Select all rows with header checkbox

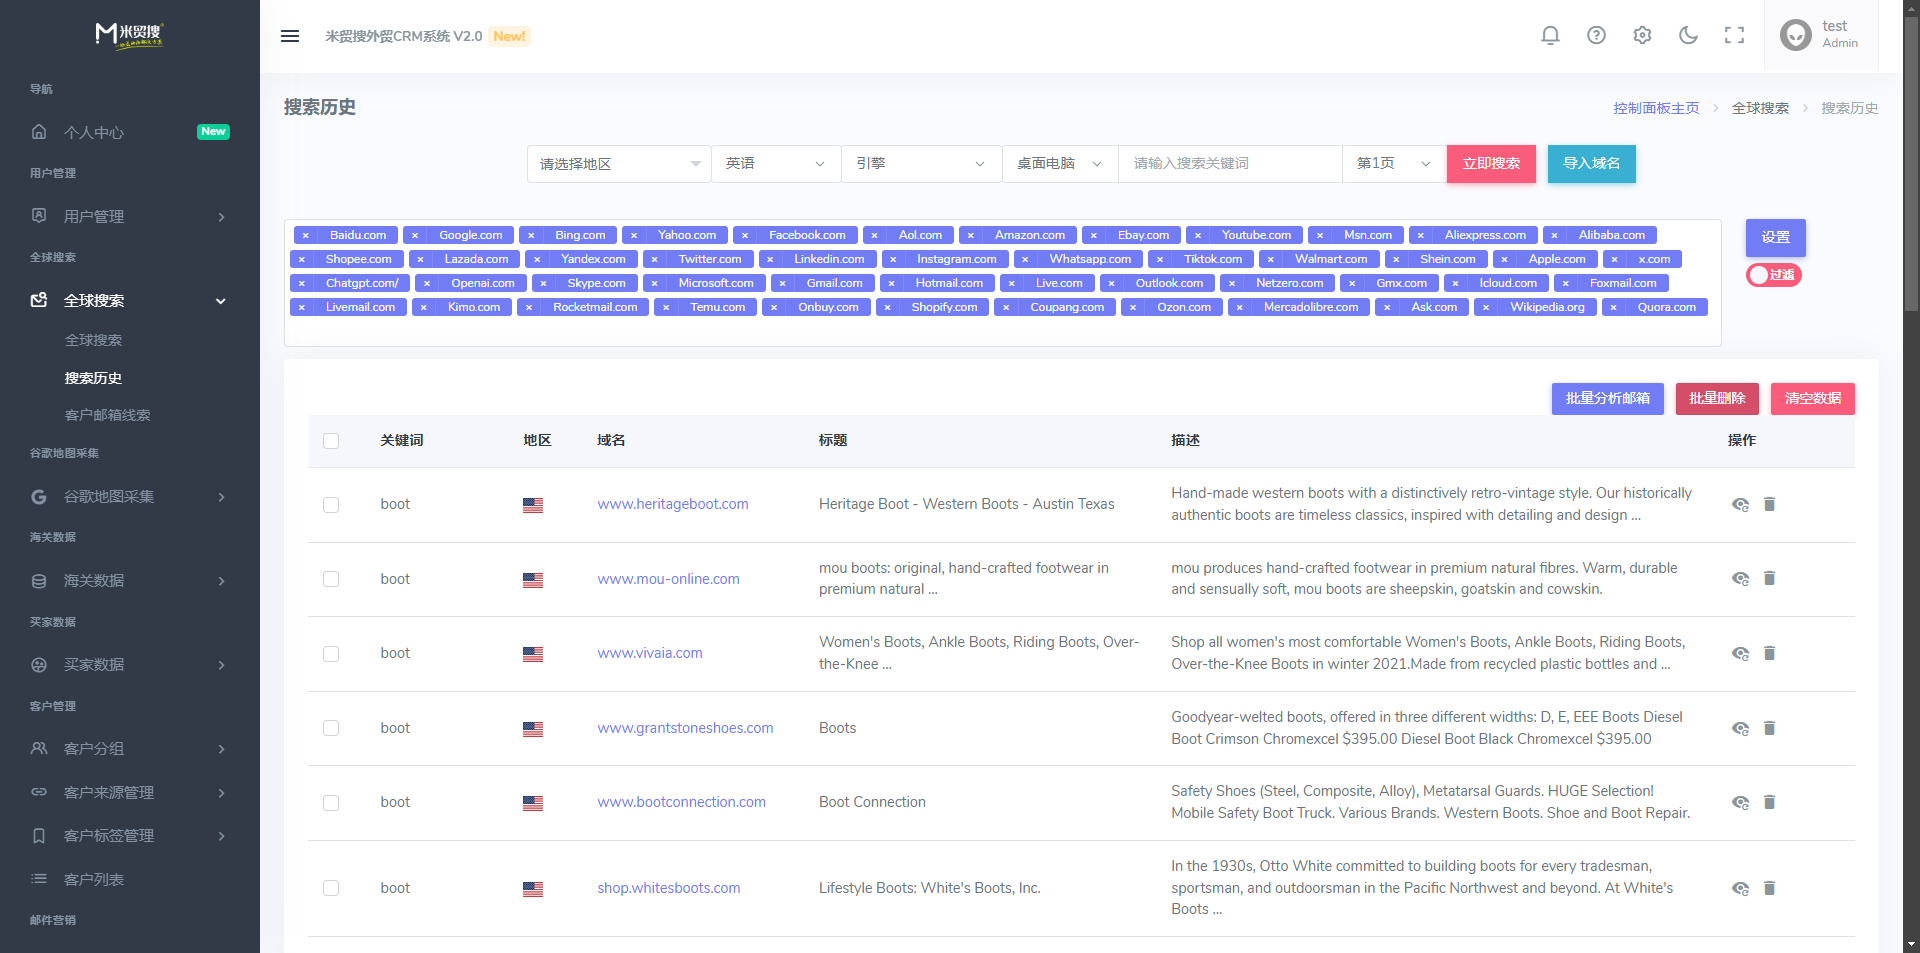(x=331, y=441)
